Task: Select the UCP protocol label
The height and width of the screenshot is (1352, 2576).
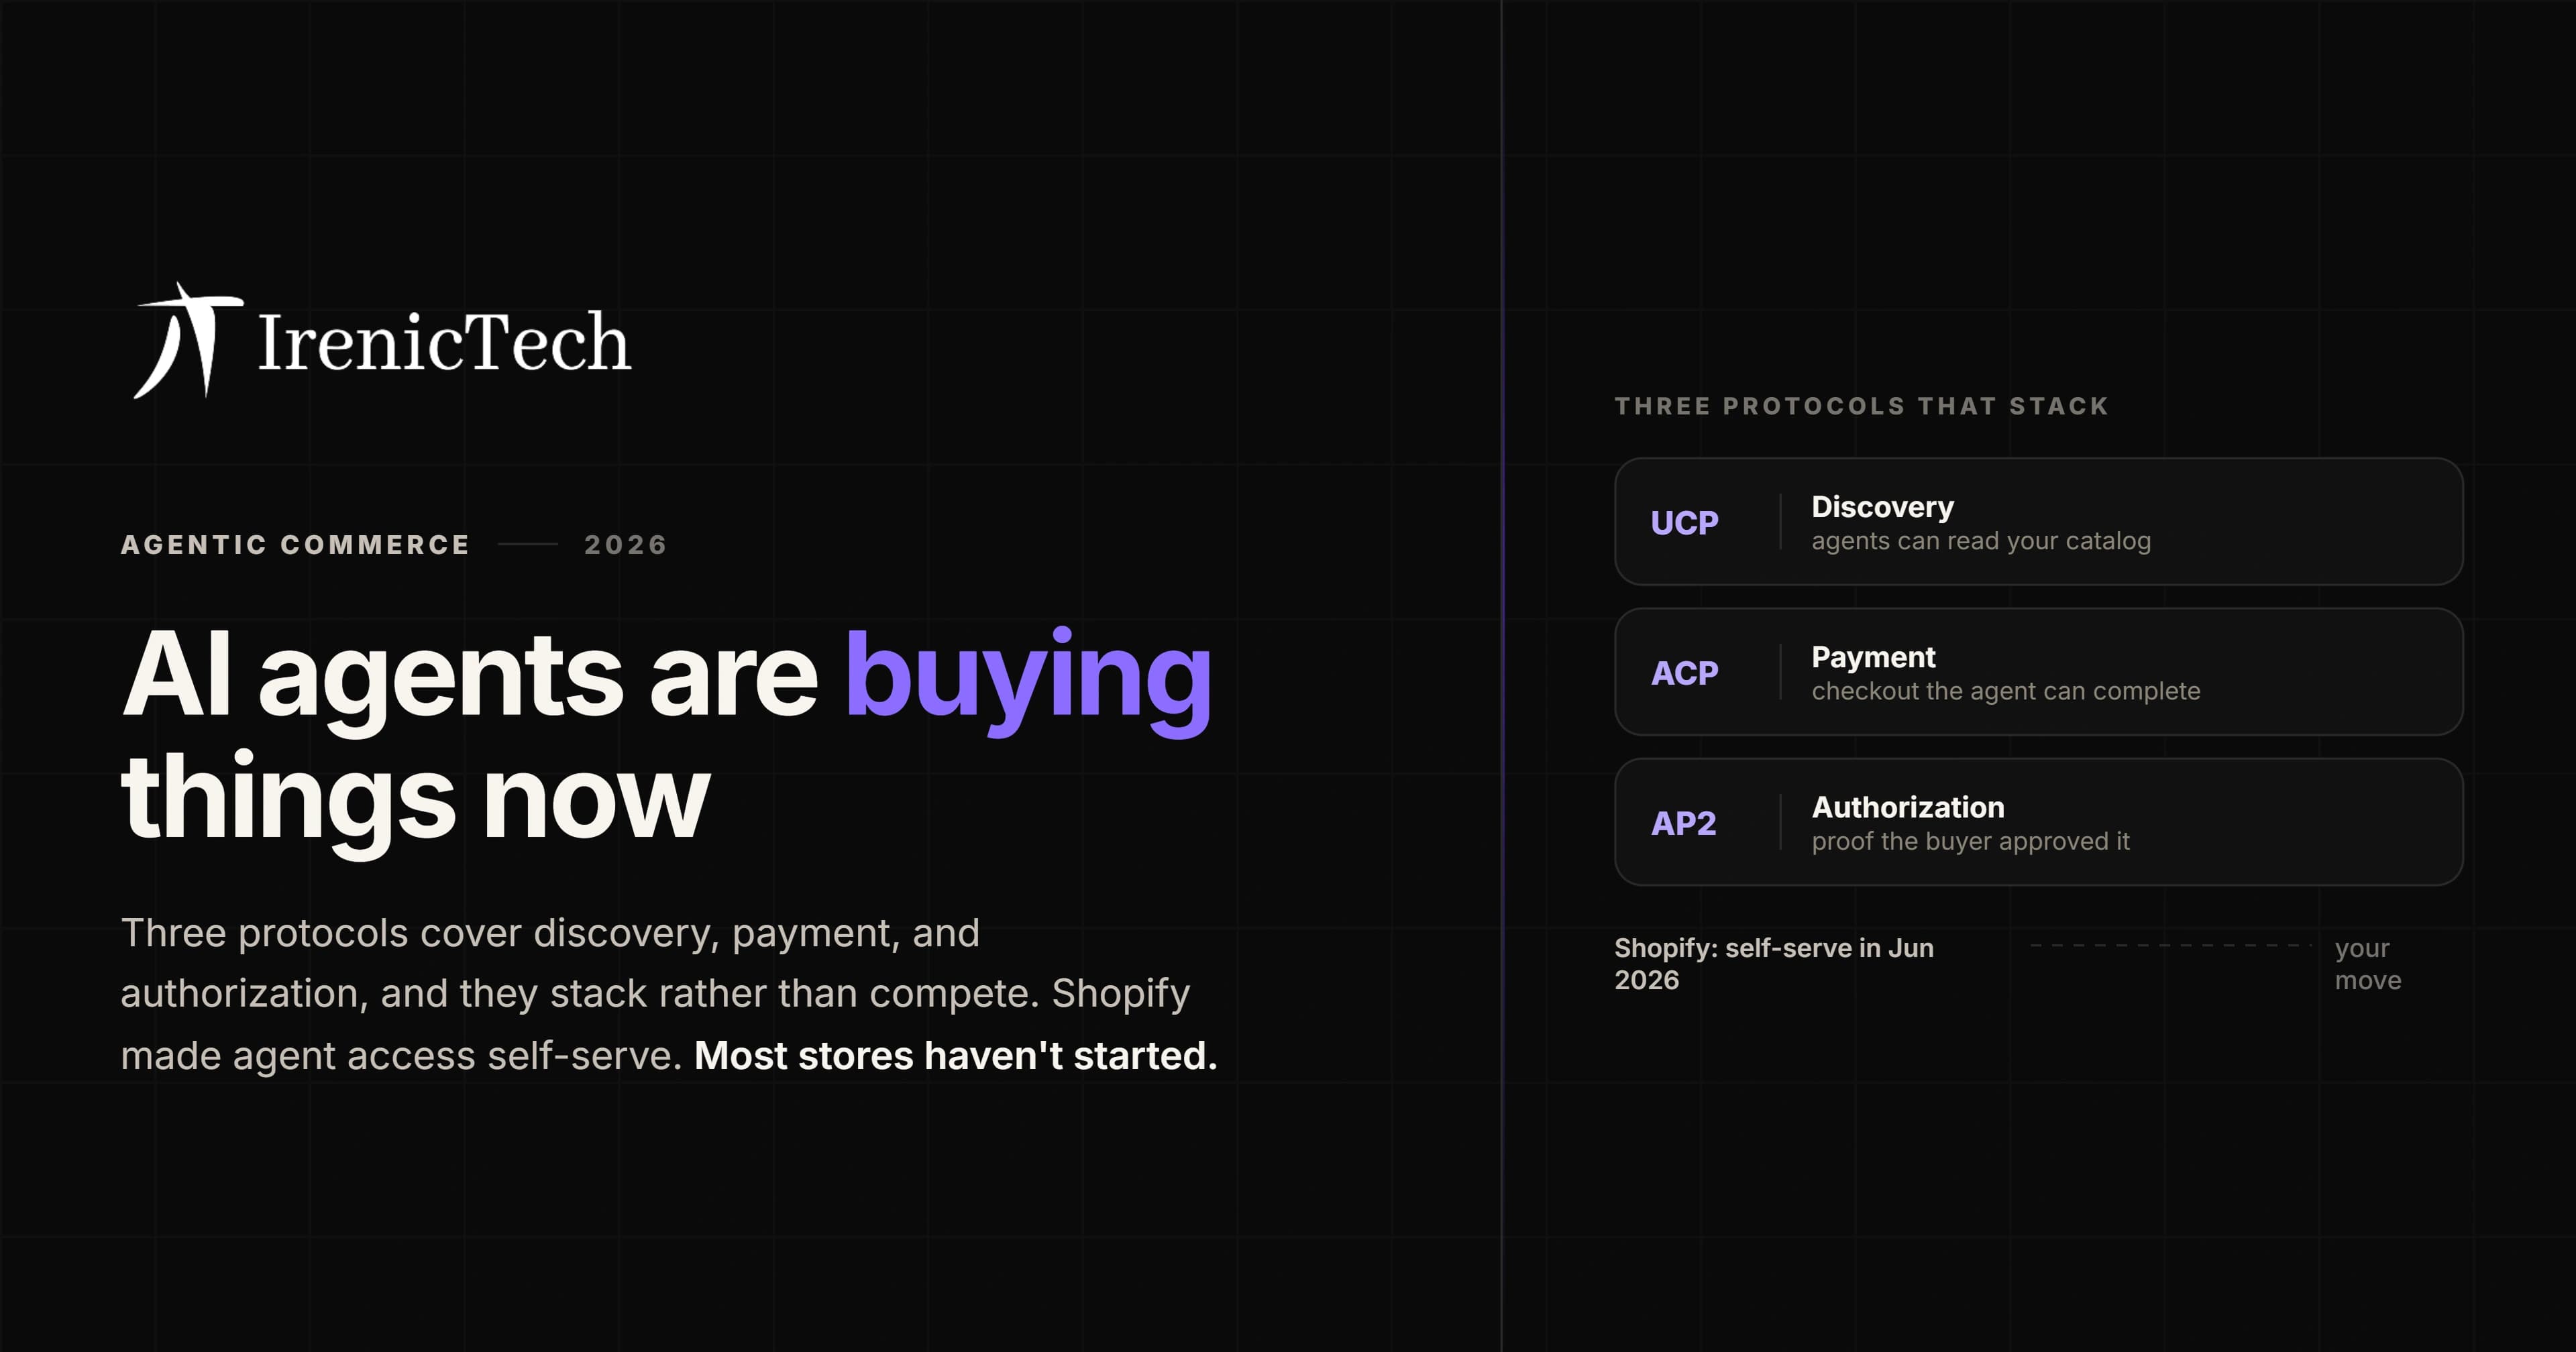Action: pos(1684,522)
